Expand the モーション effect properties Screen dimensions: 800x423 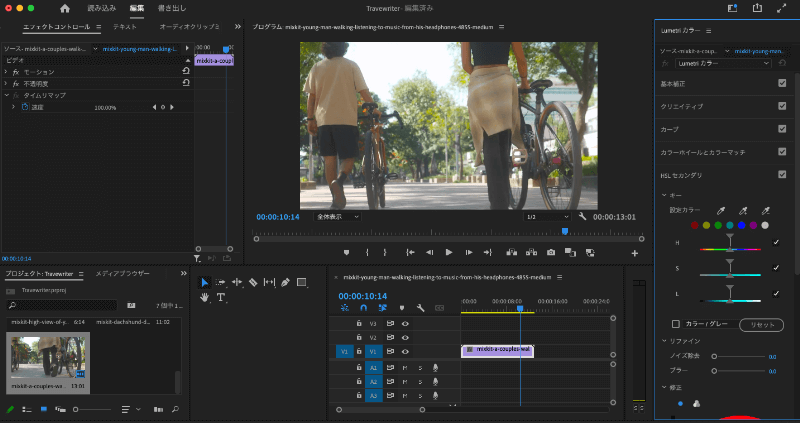click(8, 72)
